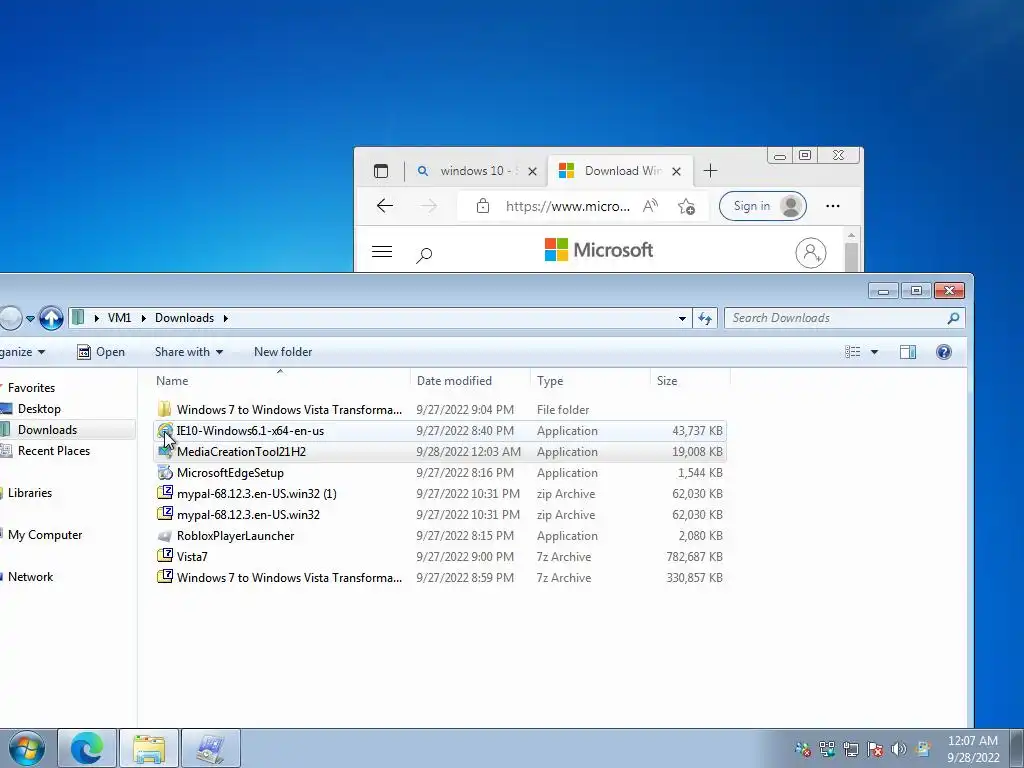Select My Computer in navigation pane
Image resolution: width=1024 pixels, height=768 pixels.
(44, 535)
